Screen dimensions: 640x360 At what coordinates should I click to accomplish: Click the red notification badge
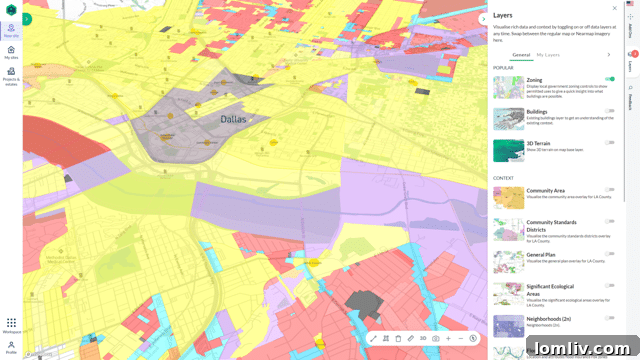(635, 54)
